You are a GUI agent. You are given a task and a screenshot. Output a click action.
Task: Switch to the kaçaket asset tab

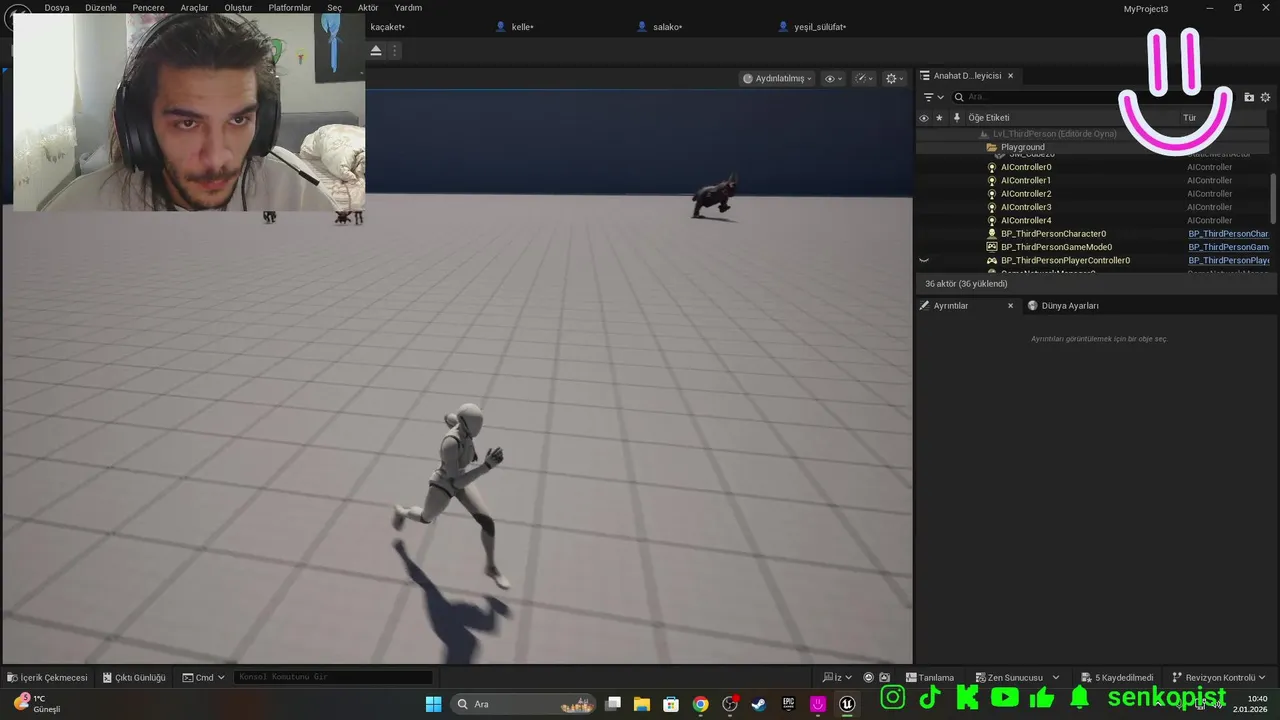coord(388,27)
